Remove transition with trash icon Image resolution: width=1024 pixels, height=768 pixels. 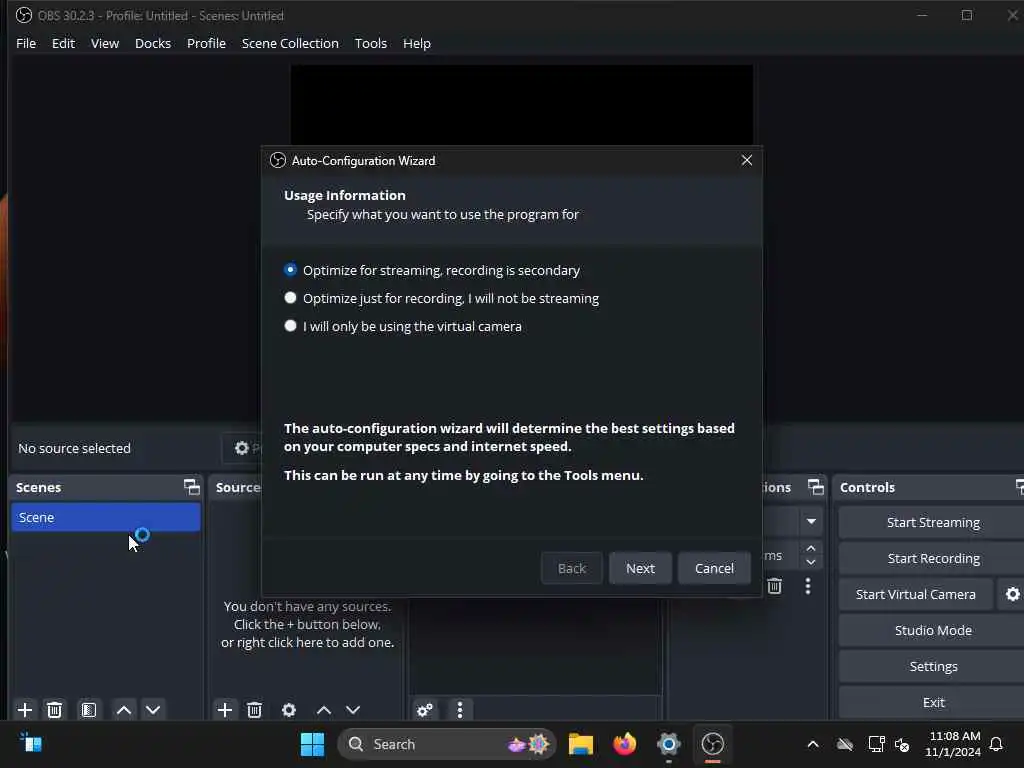click(775, 586)
